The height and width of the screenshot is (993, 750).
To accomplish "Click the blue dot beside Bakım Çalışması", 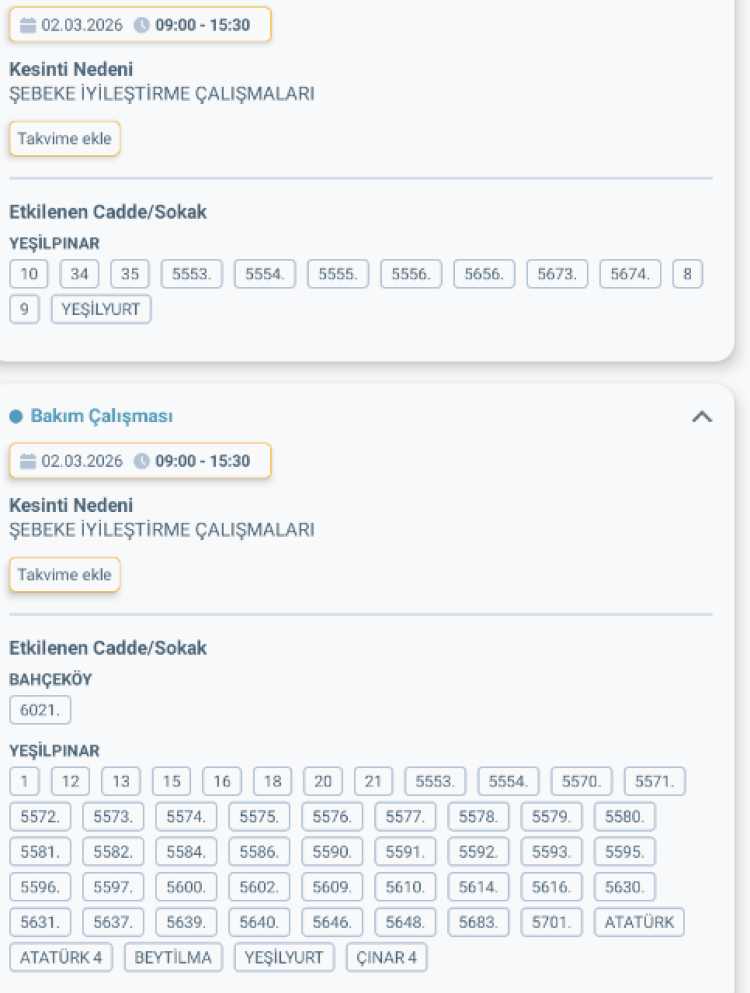I will pyautogui.click(x=16, y=416).
